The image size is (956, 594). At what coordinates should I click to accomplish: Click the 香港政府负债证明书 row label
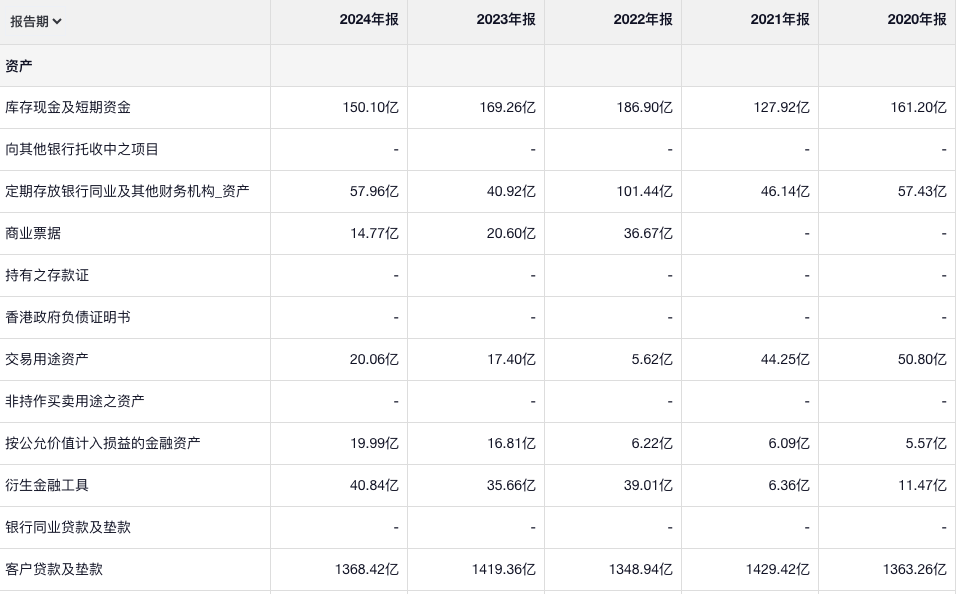pyautogui.click(x=68, y=317)
